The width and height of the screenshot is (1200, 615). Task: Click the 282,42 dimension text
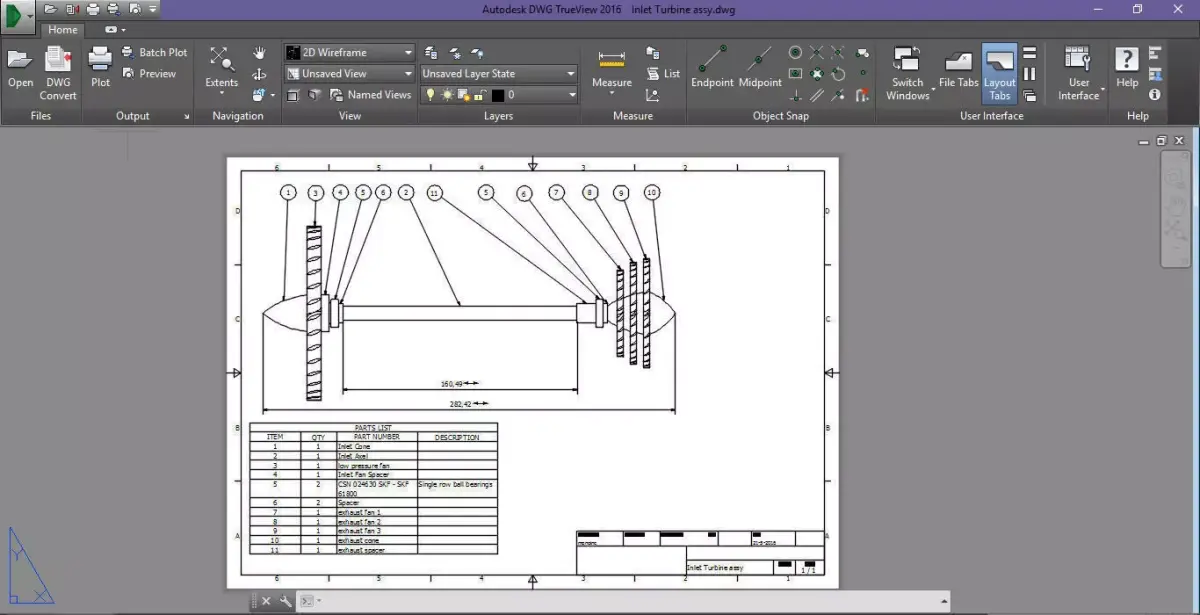pyautogui.click(x=462, y=403)
